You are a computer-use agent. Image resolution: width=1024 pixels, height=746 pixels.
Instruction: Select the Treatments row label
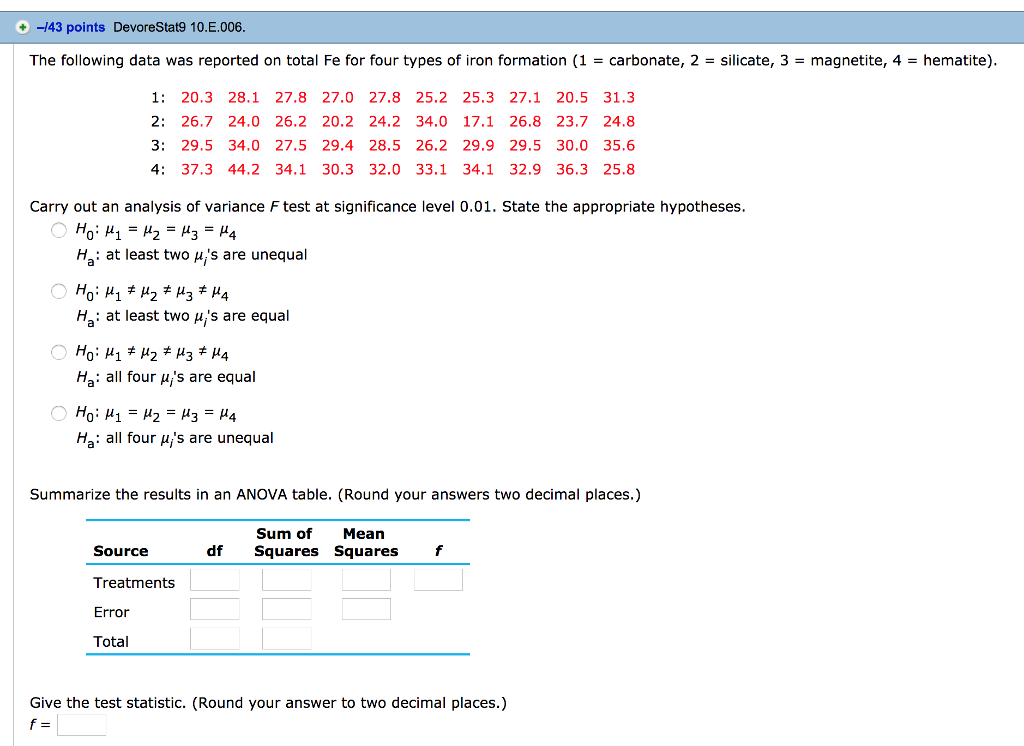point(134,582)
